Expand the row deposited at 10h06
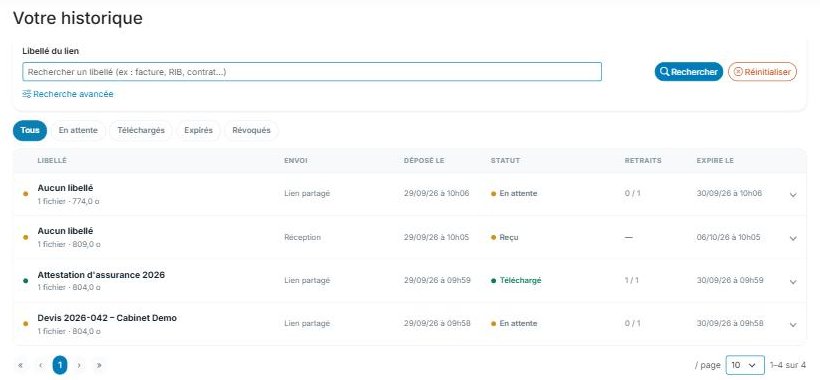This screenshot has width=820, height=380. coord(793,194)
